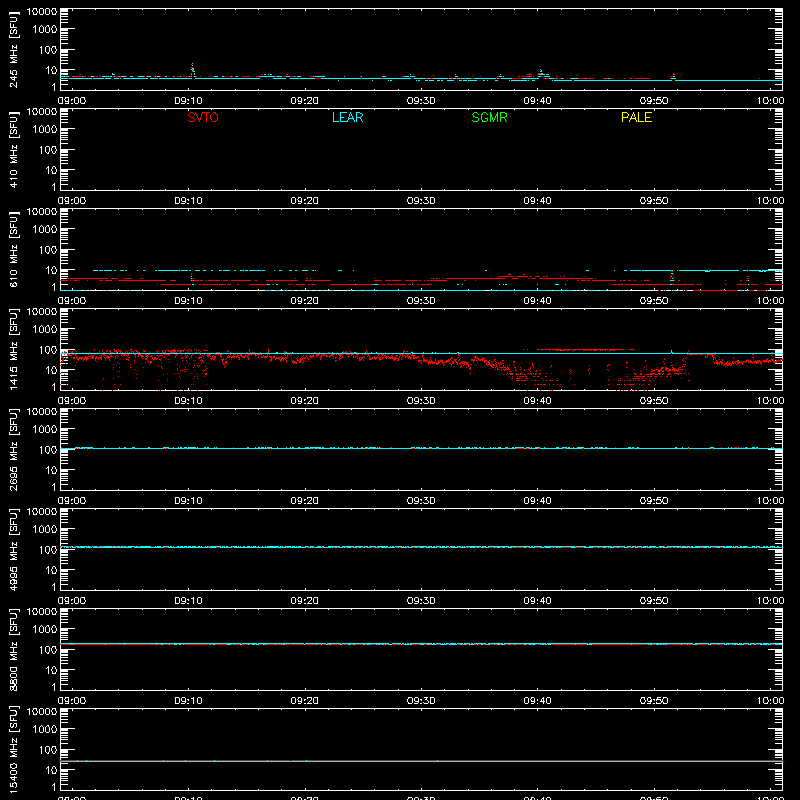Viewport: 800px width, 800px height.
Task: Select the 4995 MHz [SFU] axis title
Action: (x=14, y=549)
